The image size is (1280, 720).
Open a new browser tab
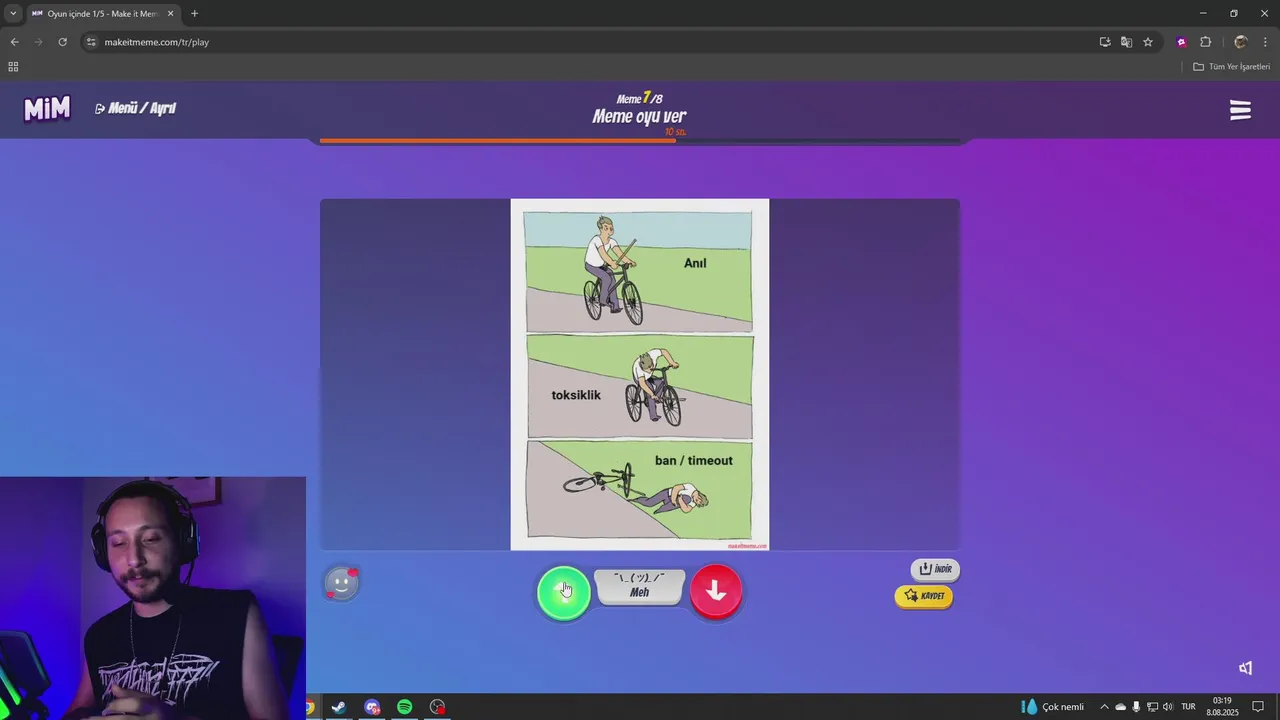coord(194,14)
